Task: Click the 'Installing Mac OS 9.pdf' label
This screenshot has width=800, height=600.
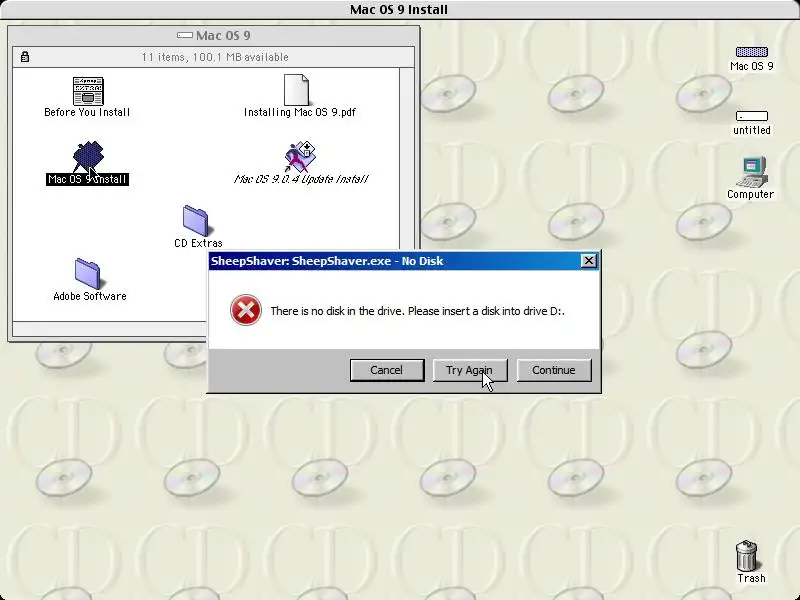Action: (x=299, y=112)
